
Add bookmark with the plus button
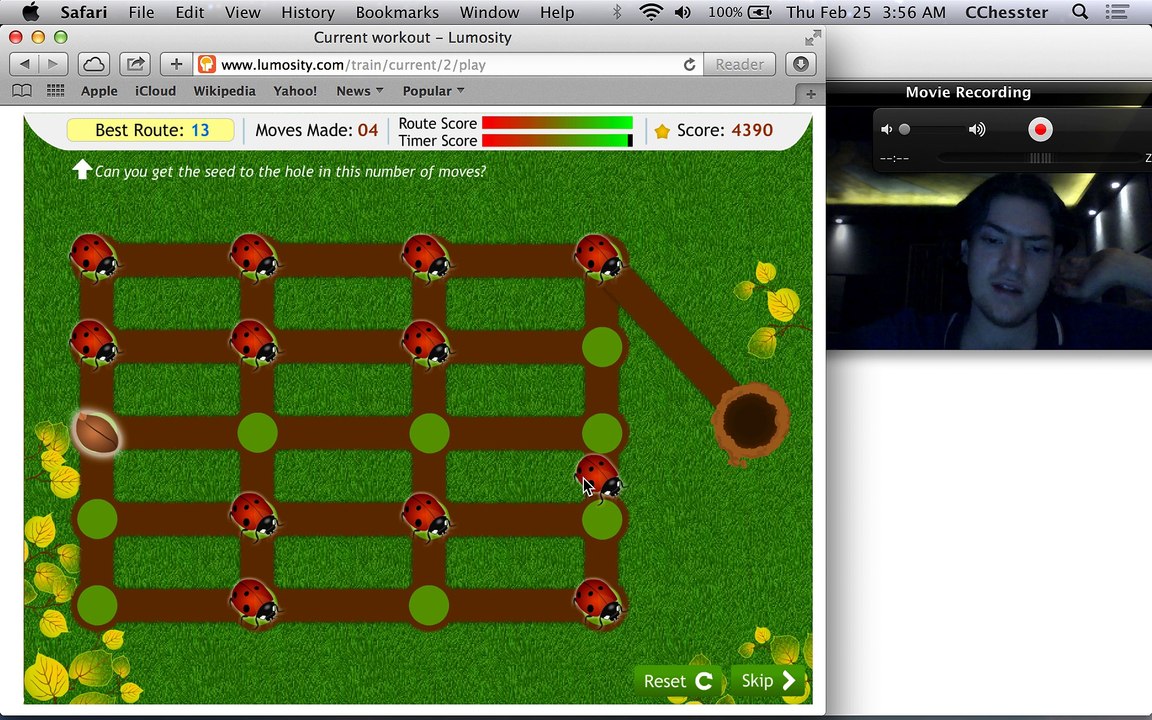pyautogui.click(x=176, y=64)
